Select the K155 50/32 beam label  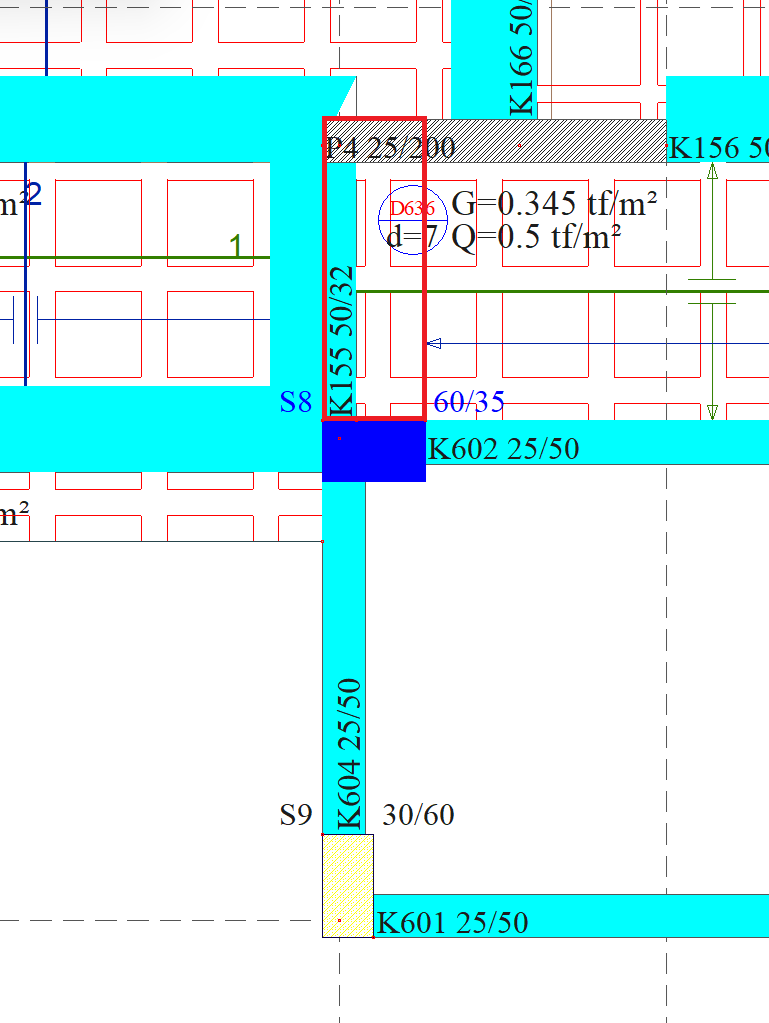click(x=342, y=340)
